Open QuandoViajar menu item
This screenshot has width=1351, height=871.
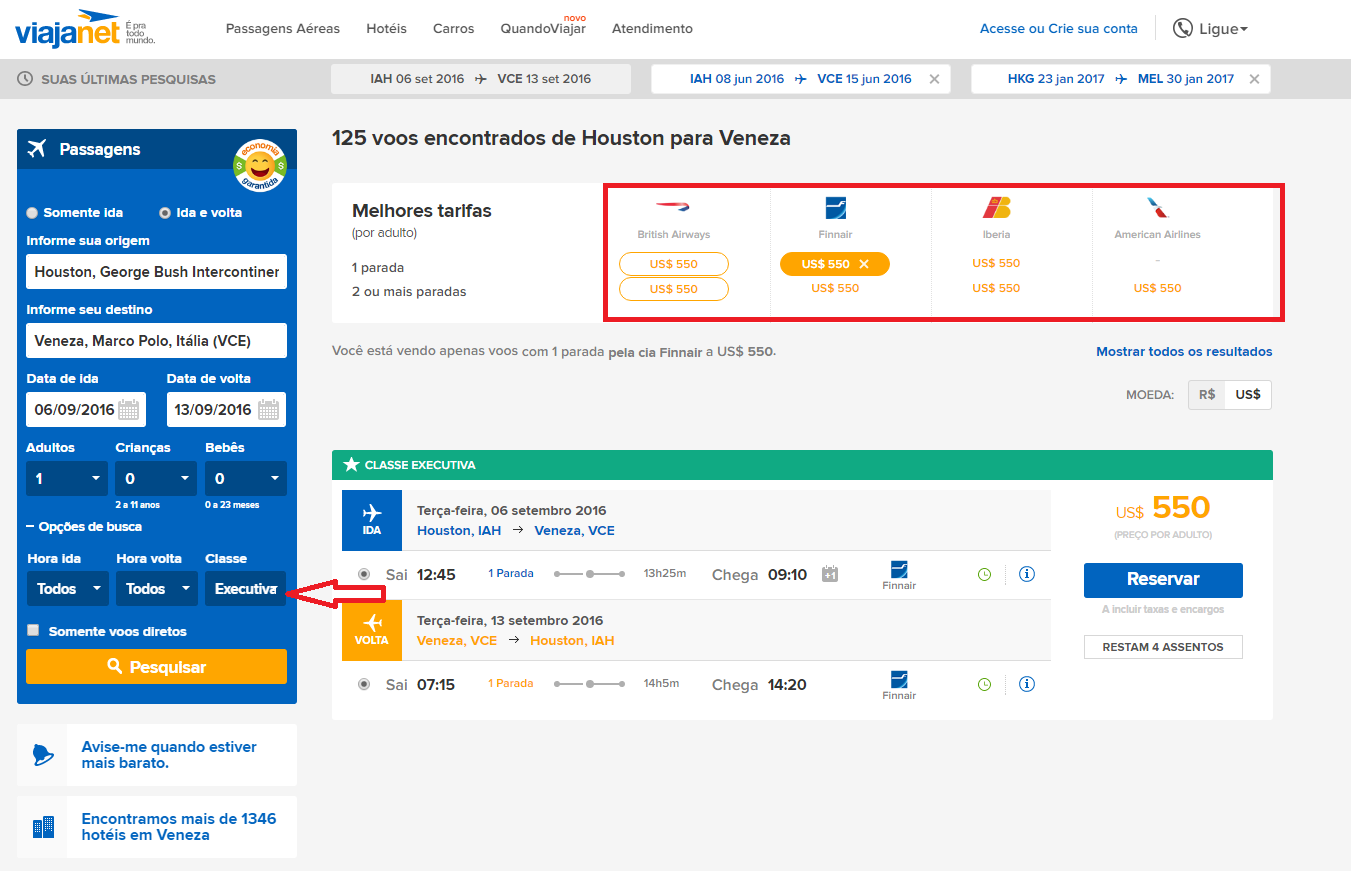click(x=543, y=29)
